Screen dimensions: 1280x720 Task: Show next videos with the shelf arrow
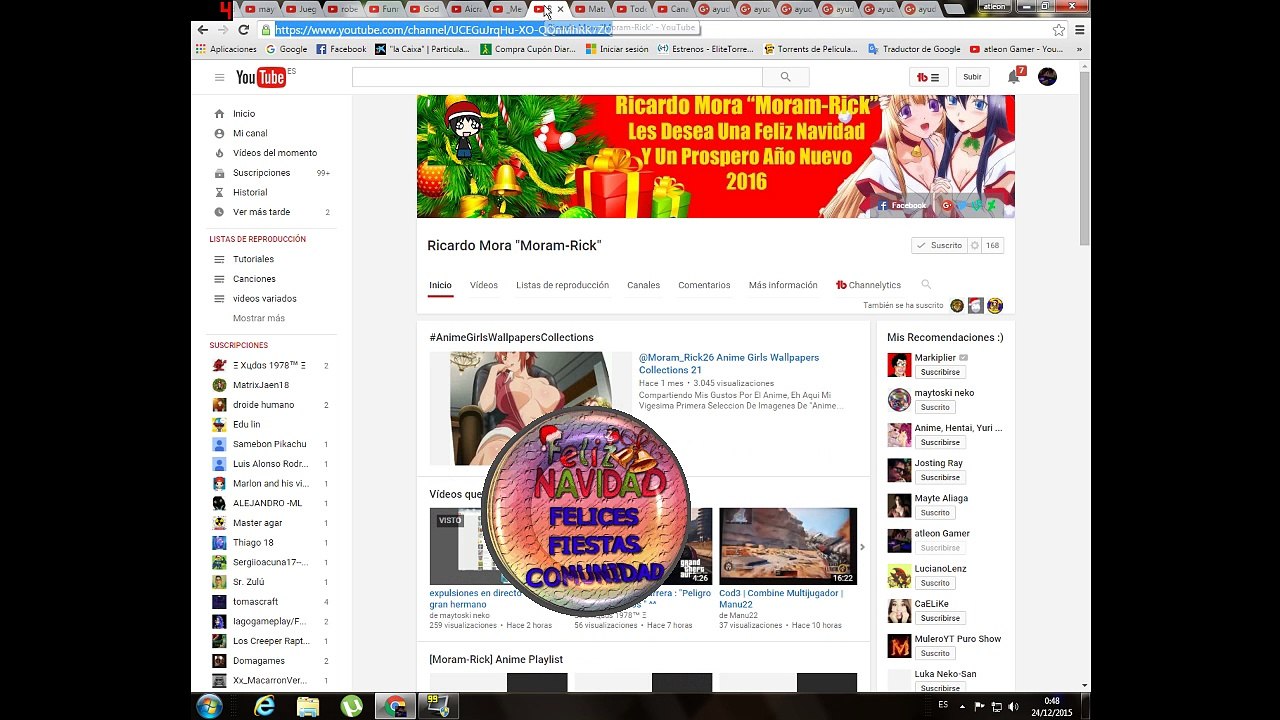pos(862,546)
